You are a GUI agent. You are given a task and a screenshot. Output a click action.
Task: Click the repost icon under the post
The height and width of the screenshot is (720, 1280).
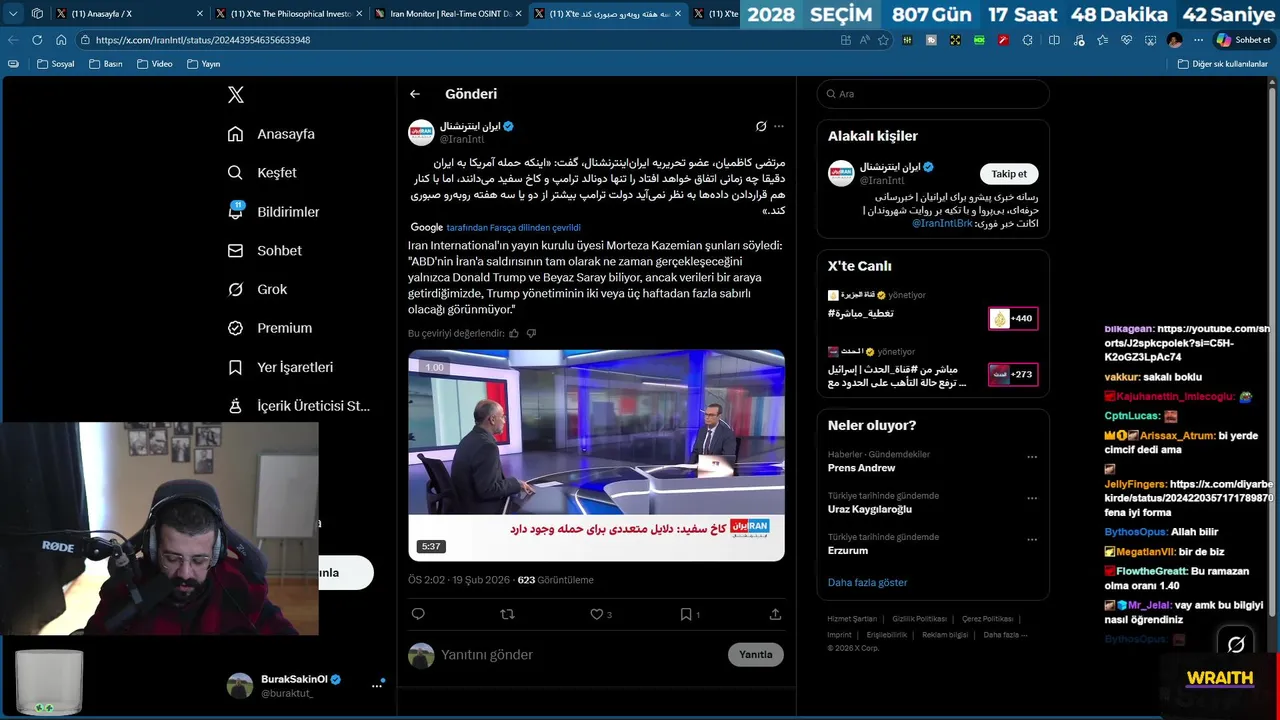click(507, 614)
